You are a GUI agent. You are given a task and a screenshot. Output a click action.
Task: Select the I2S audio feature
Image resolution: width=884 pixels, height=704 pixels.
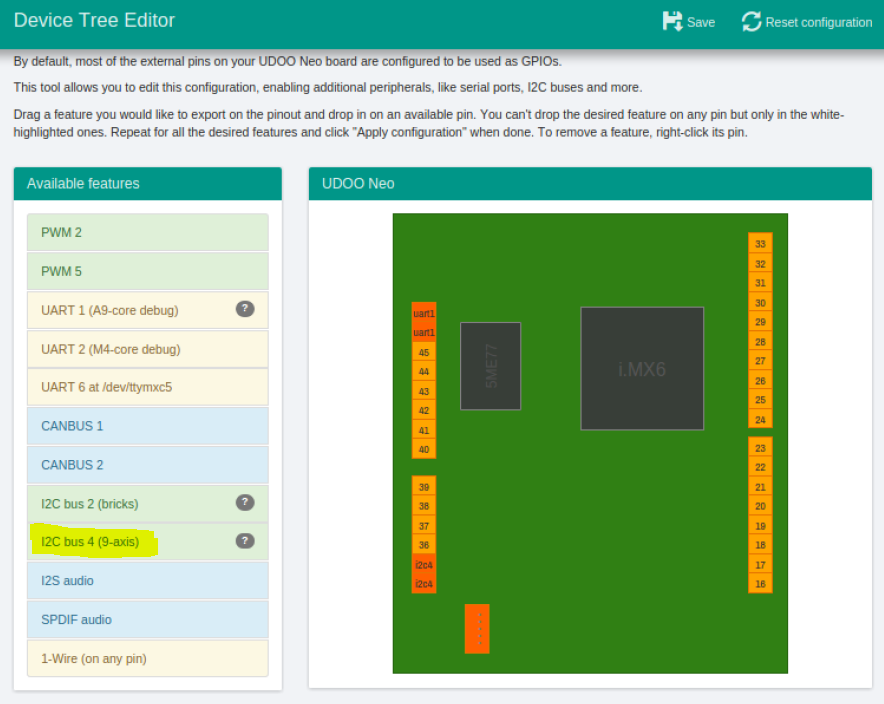[x=148, y=581]
